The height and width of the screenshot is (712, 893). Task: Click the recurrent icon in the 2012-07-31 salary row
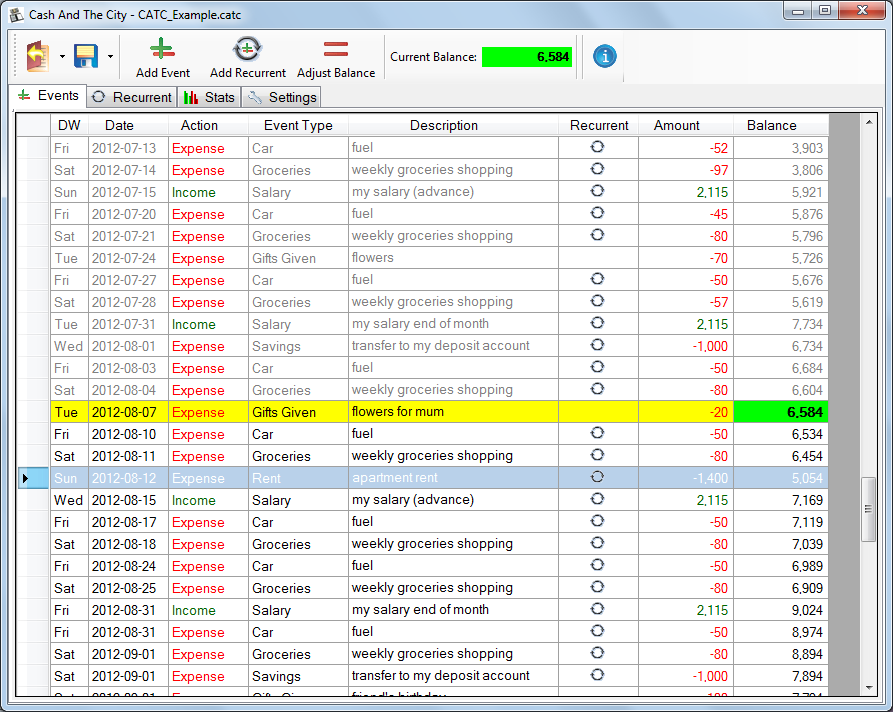click(x=597, y=323)
